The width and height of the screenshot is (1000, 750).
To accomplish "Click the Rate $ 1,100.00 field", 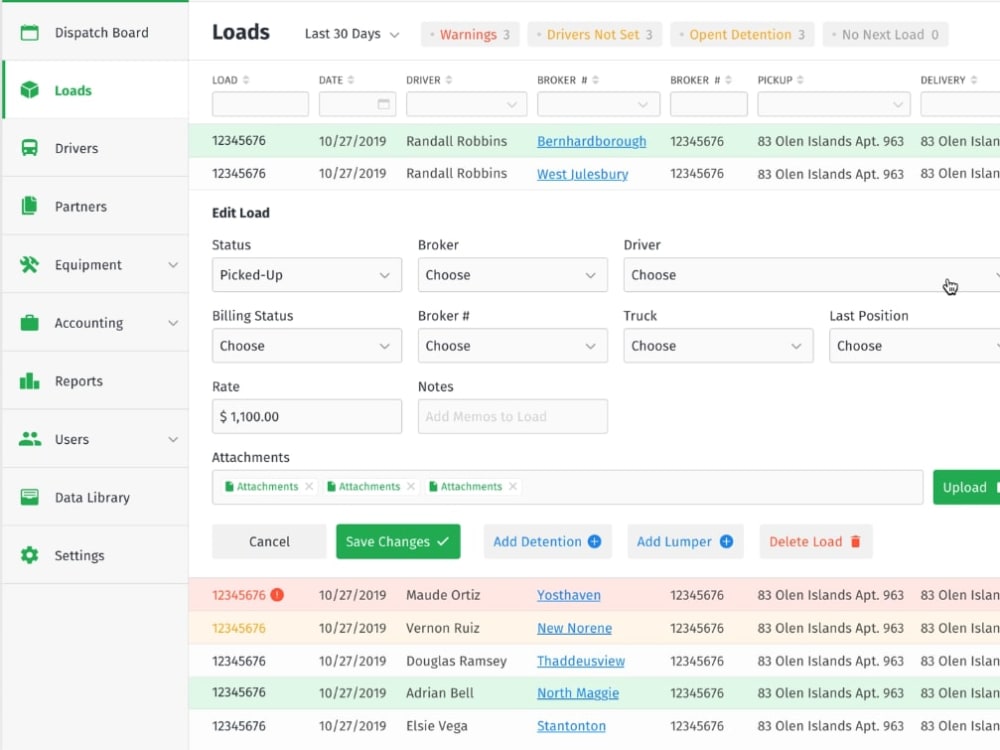I will point(307,416).
